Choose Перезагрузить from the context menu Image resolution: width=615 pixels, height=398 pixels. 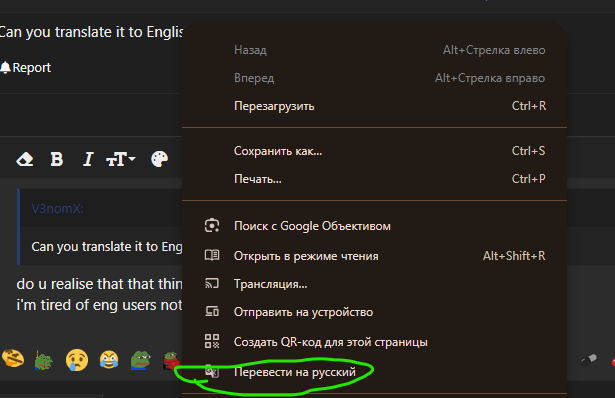coord(375,106)
